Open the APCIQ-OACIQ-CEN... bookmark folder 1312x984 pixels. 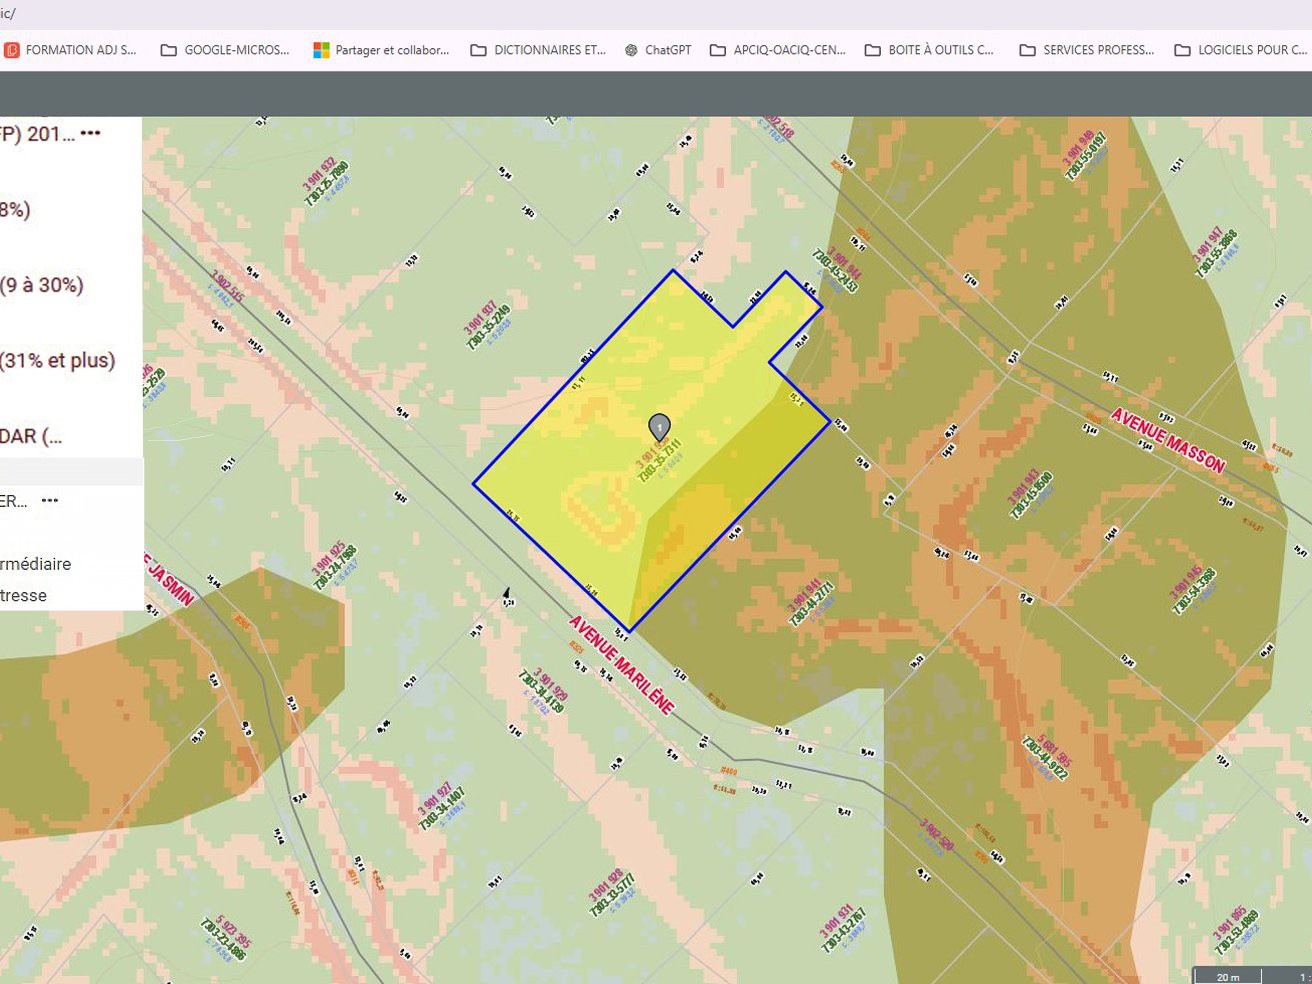[x=777, y=50]
